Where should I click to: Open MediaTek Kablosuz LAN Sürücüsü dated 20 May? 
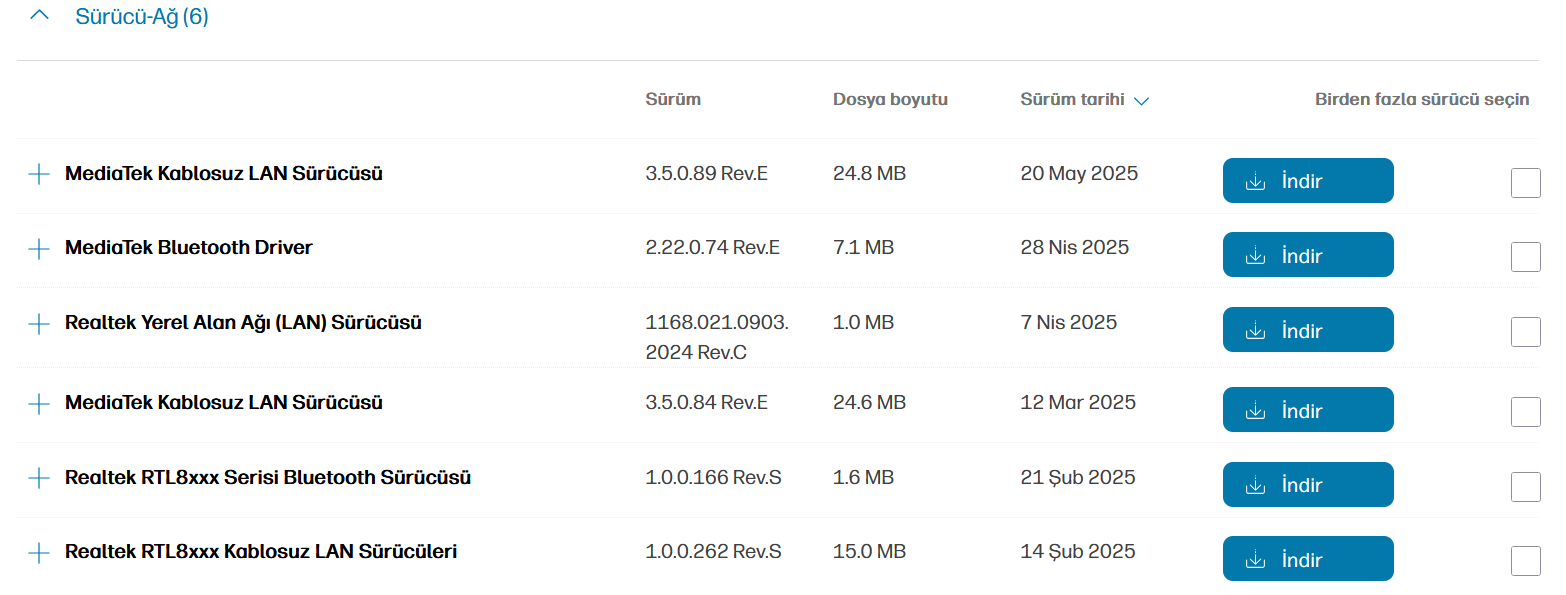[x=224, y=174]
